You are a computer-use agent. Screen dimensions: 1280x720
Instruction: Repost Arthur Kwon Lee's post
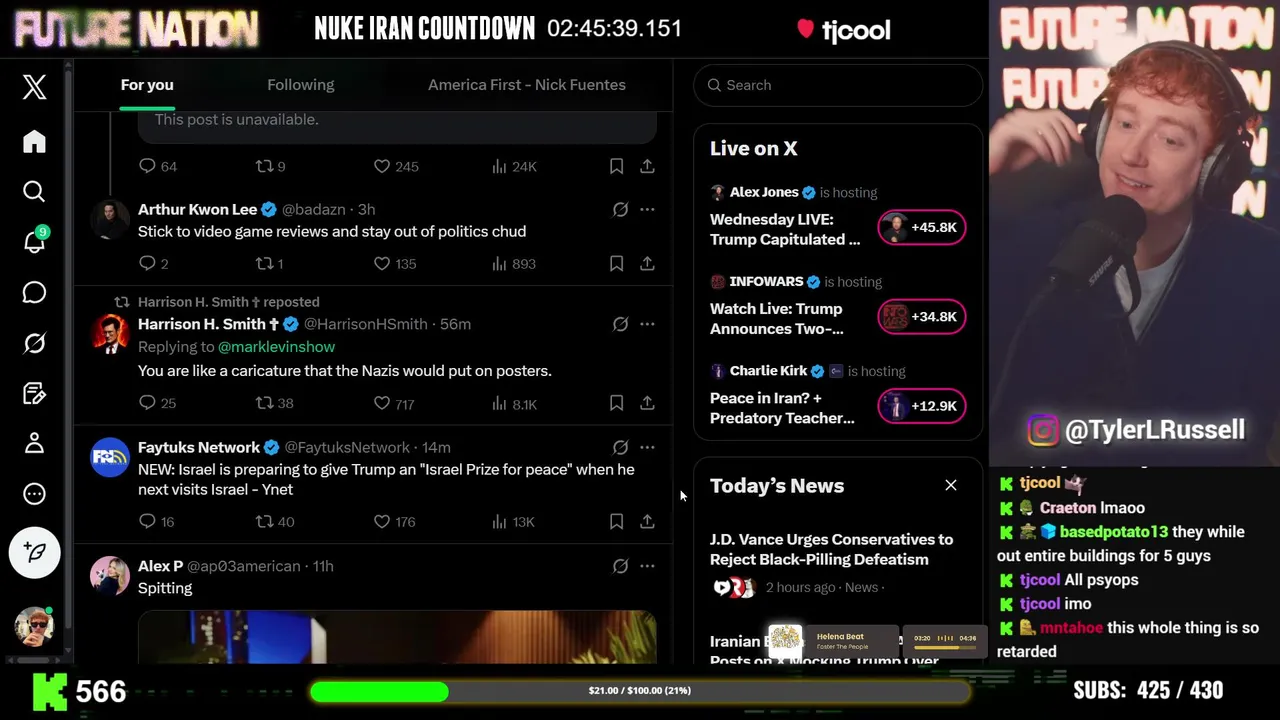coord(269,263)
